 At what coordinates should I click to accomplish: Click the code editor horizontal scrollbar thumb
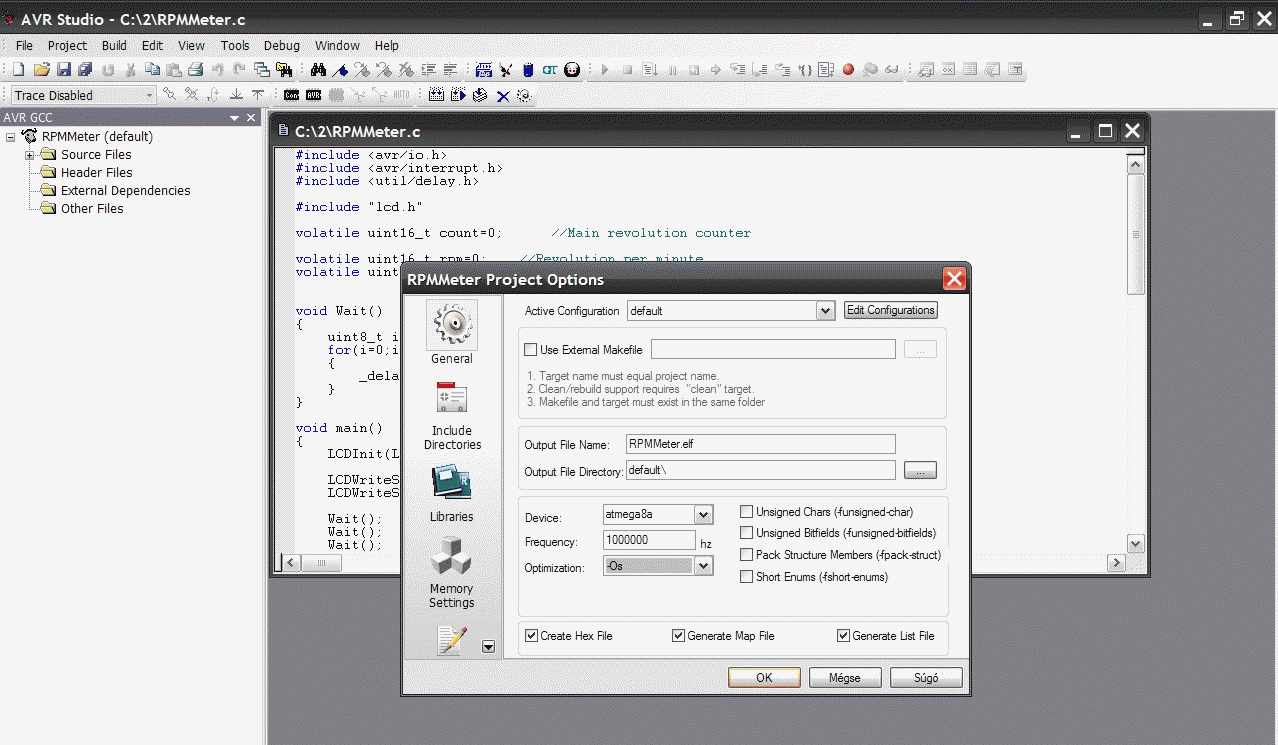(322, 564)
